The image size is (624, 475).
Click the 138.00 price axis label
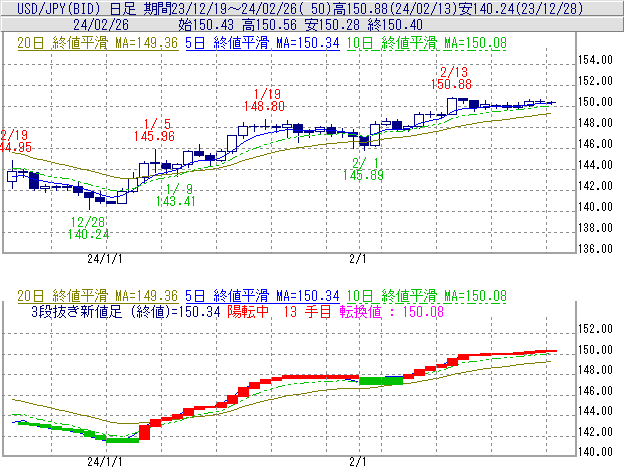click(x=595, y=228)
